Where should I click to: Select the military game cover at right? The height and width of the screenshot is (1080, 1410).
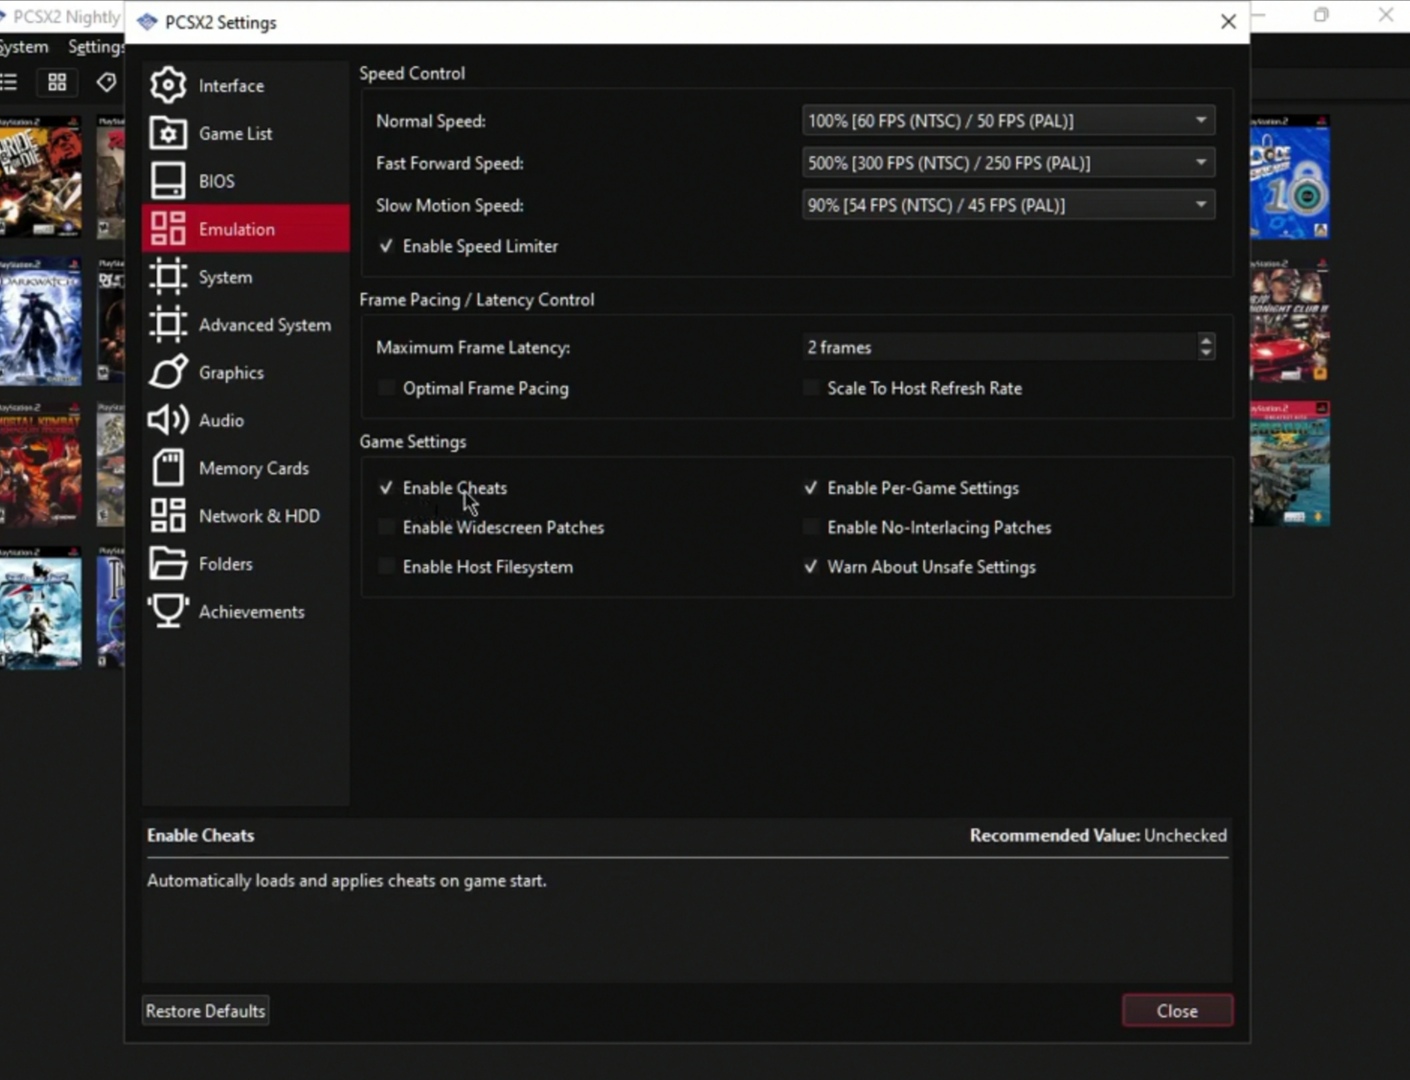pyautogui.click(x=1290, y=464)
